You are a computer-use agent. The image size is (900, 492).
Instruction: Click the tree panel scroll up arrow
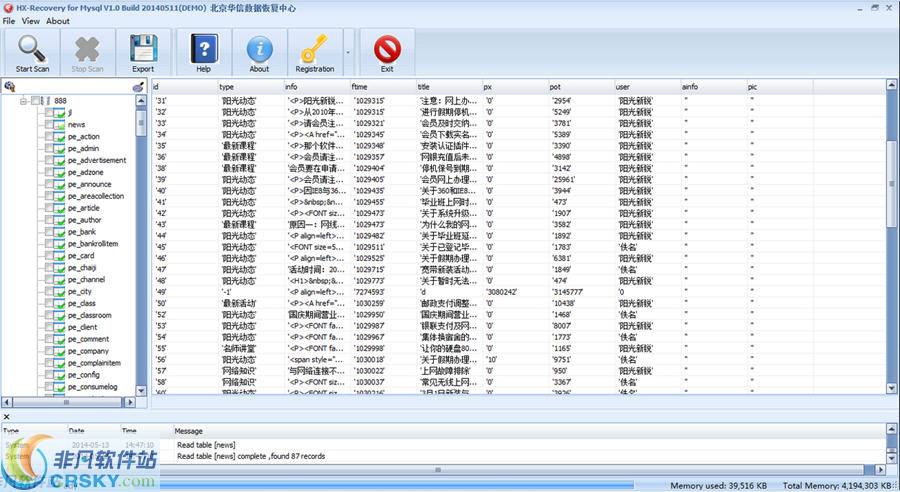pos(141,100)
